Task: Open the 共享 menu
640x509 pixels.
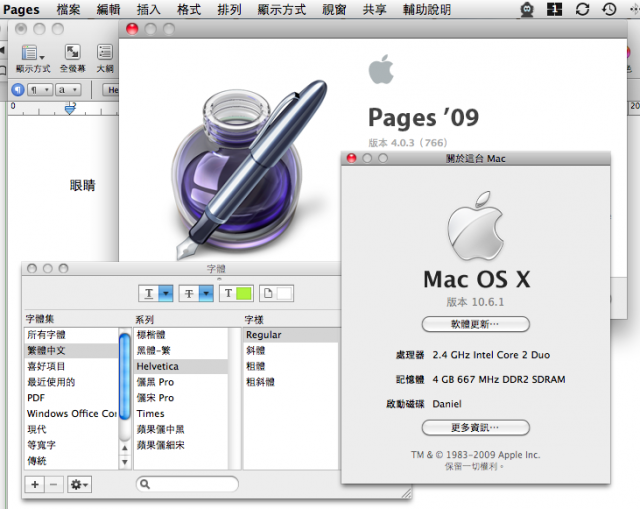Action: 375,9
